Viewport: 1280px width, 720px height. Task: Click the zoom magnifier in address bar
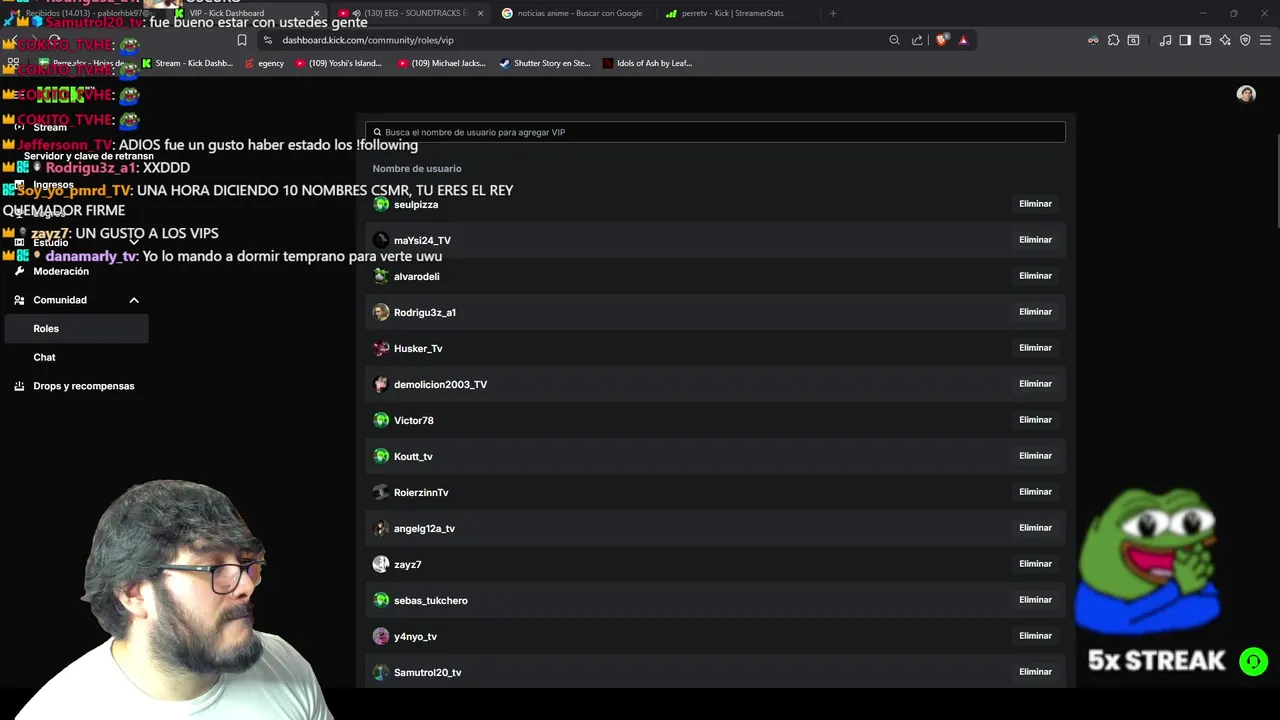pos(894,40)
